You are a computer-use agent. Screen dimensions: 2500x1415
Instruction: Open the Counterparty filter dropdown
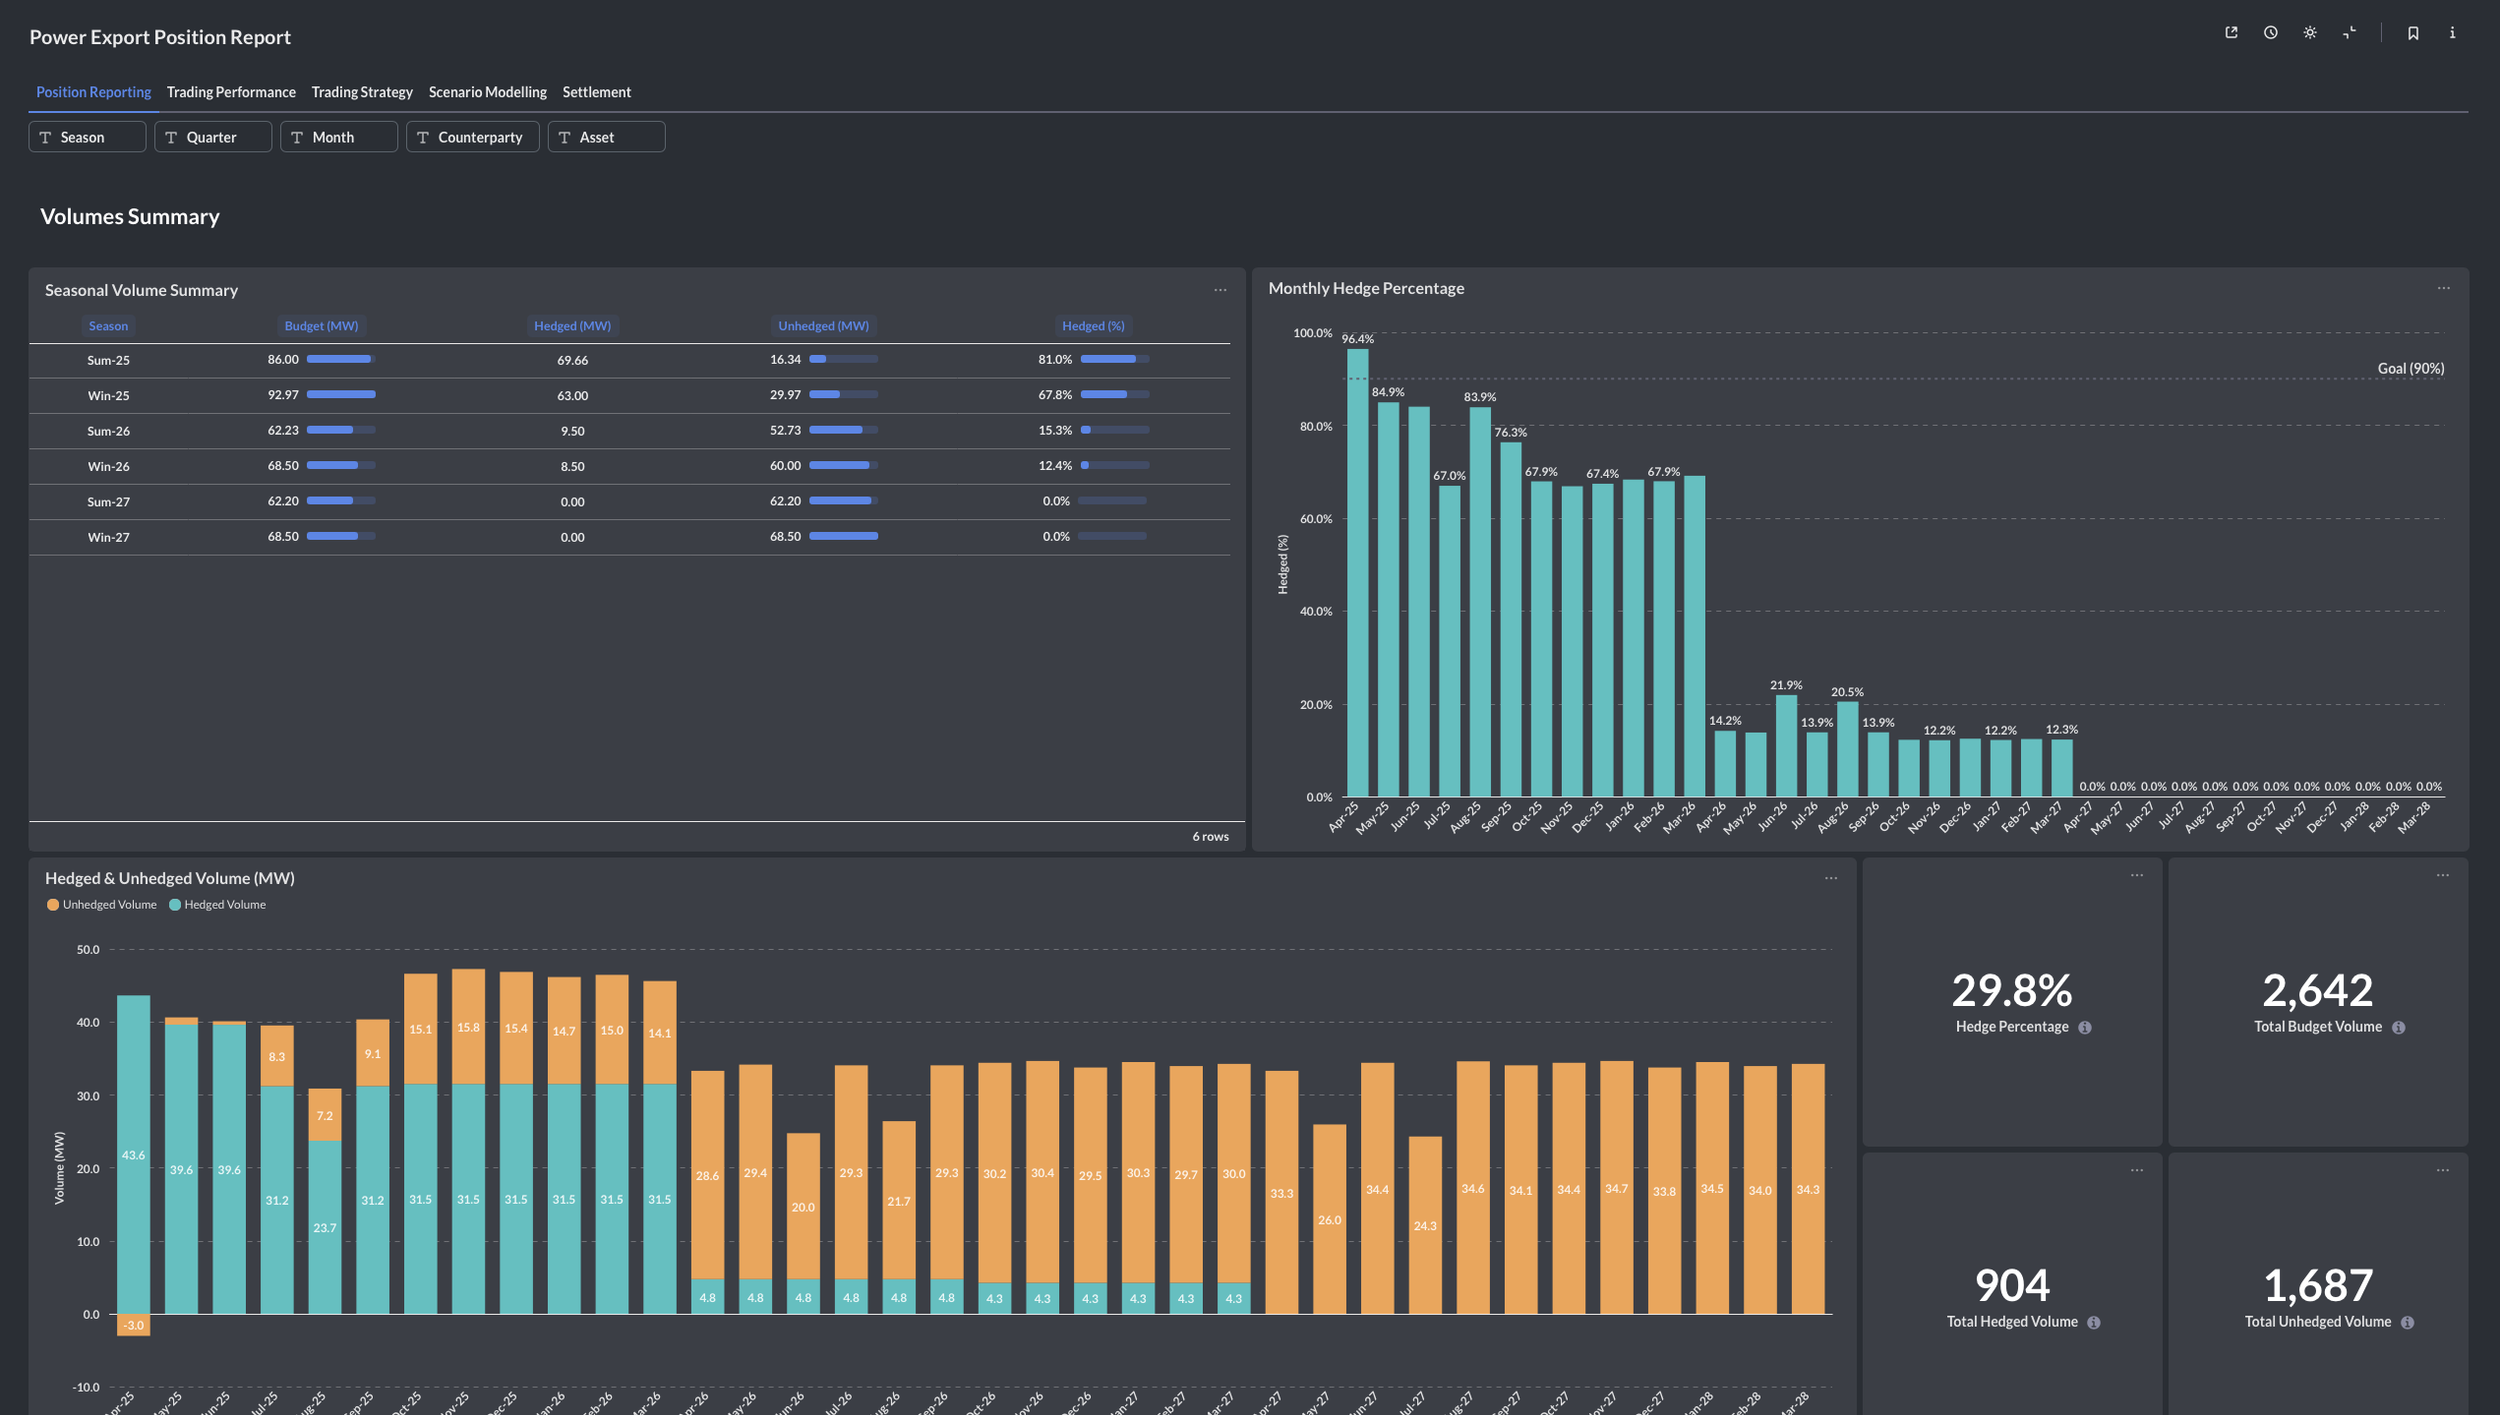[x=472, y=137]
